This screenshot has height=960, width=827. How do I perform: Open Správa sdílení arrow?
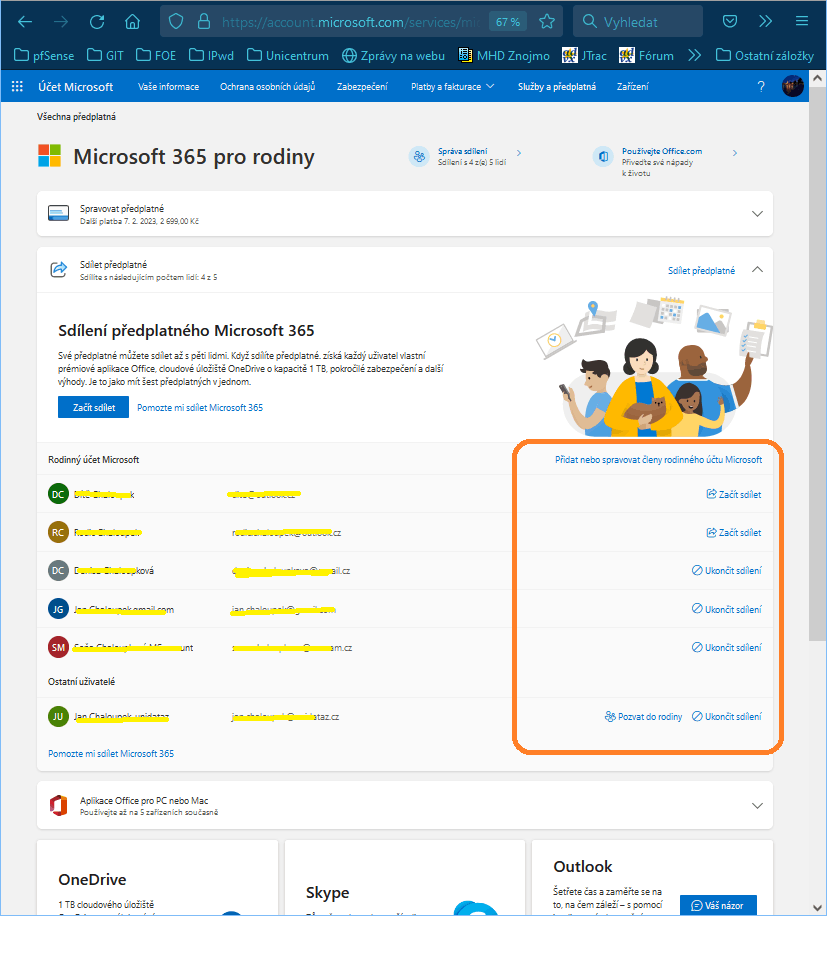[518, 152]
